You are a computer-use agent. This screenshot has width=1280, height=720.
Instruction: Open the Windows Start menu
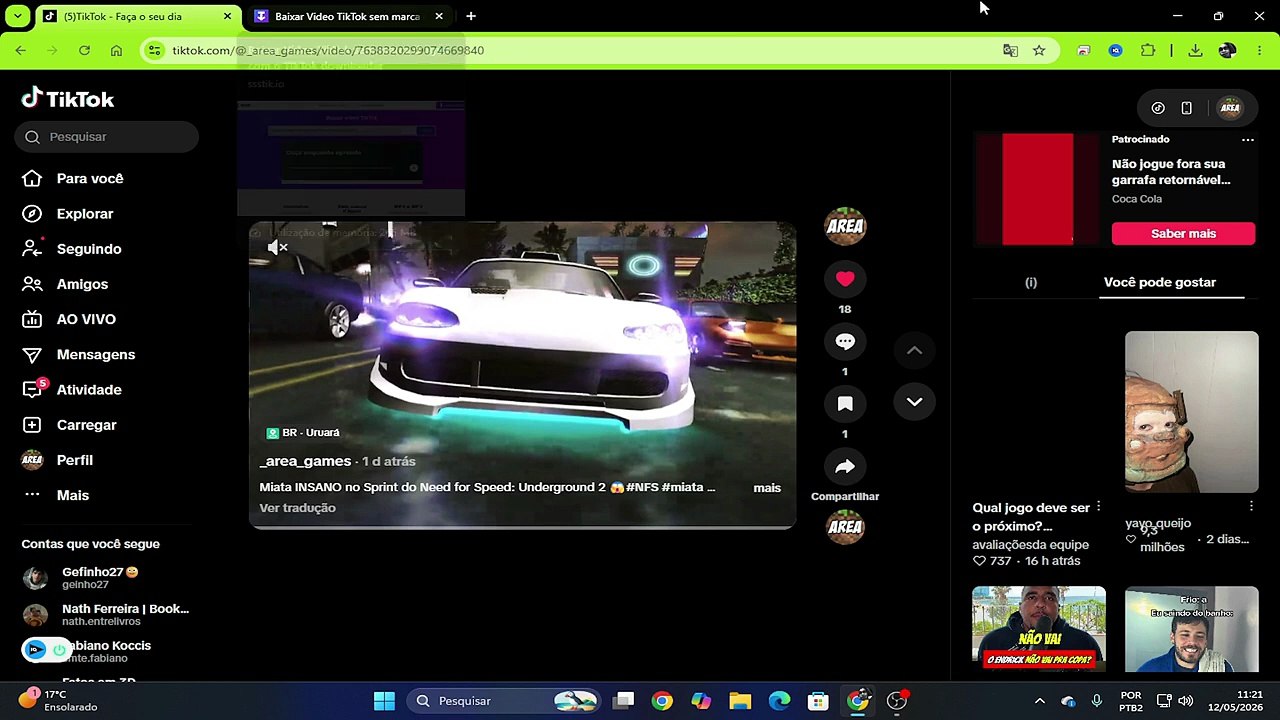(384, 701)
